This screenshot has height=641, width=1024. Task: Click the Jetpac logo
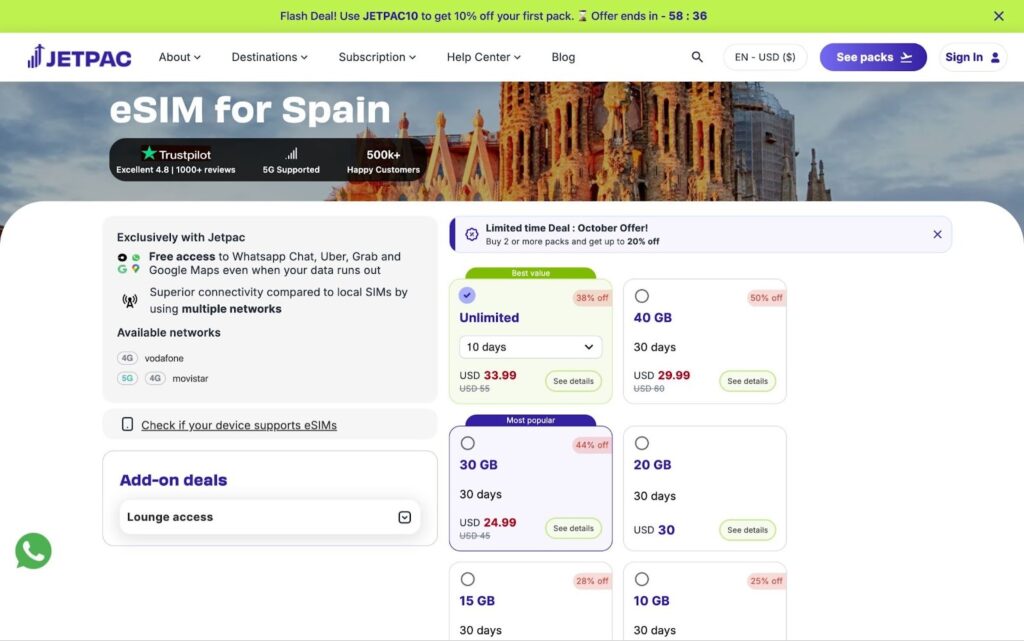pyautogui.click(x=80, y=57)
